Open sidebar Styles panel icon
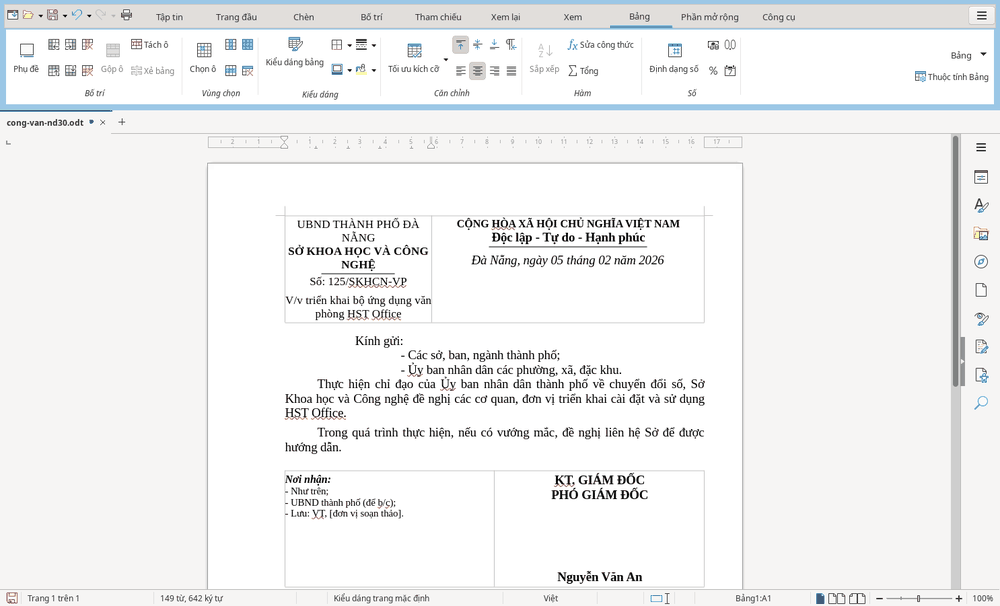This screenshot has height=606, width=1000. tap(981, 205)
